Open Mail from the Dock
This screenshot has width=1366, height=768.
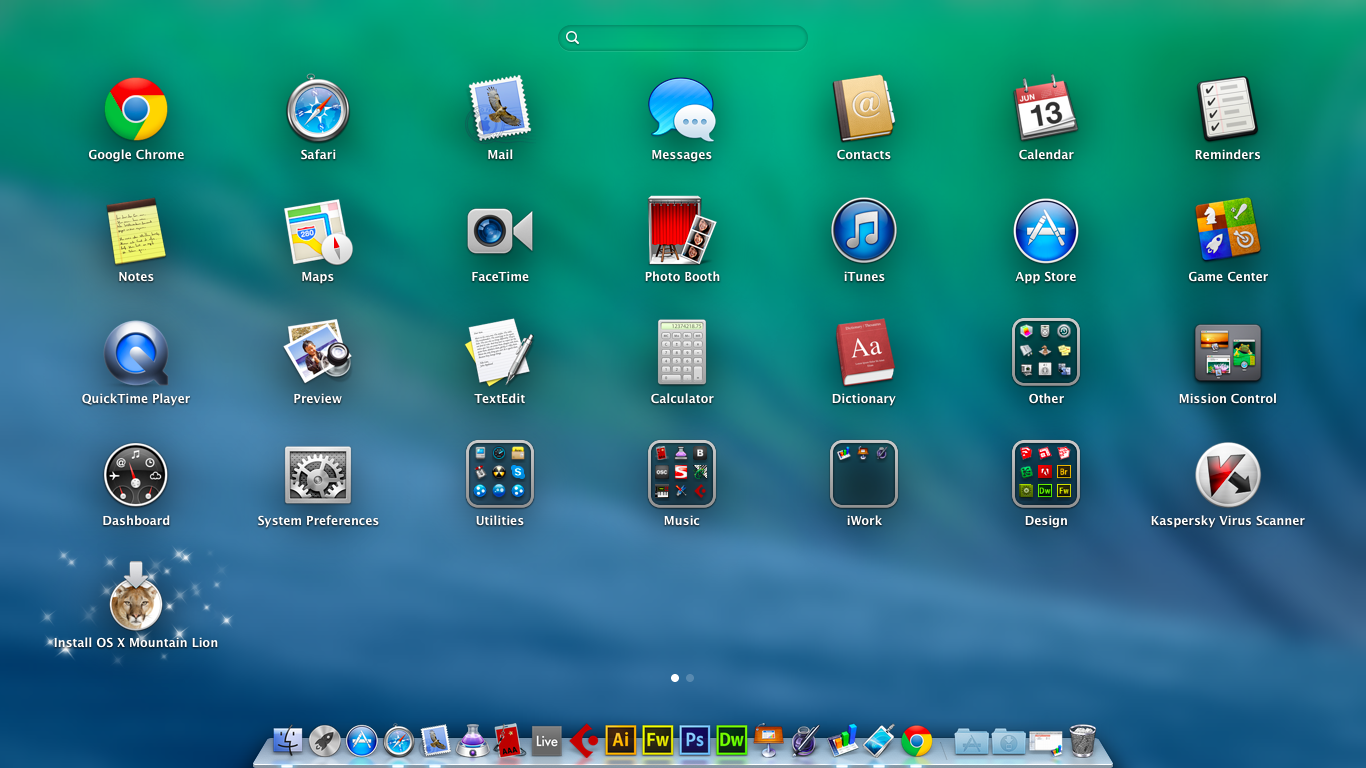[436, 740]
